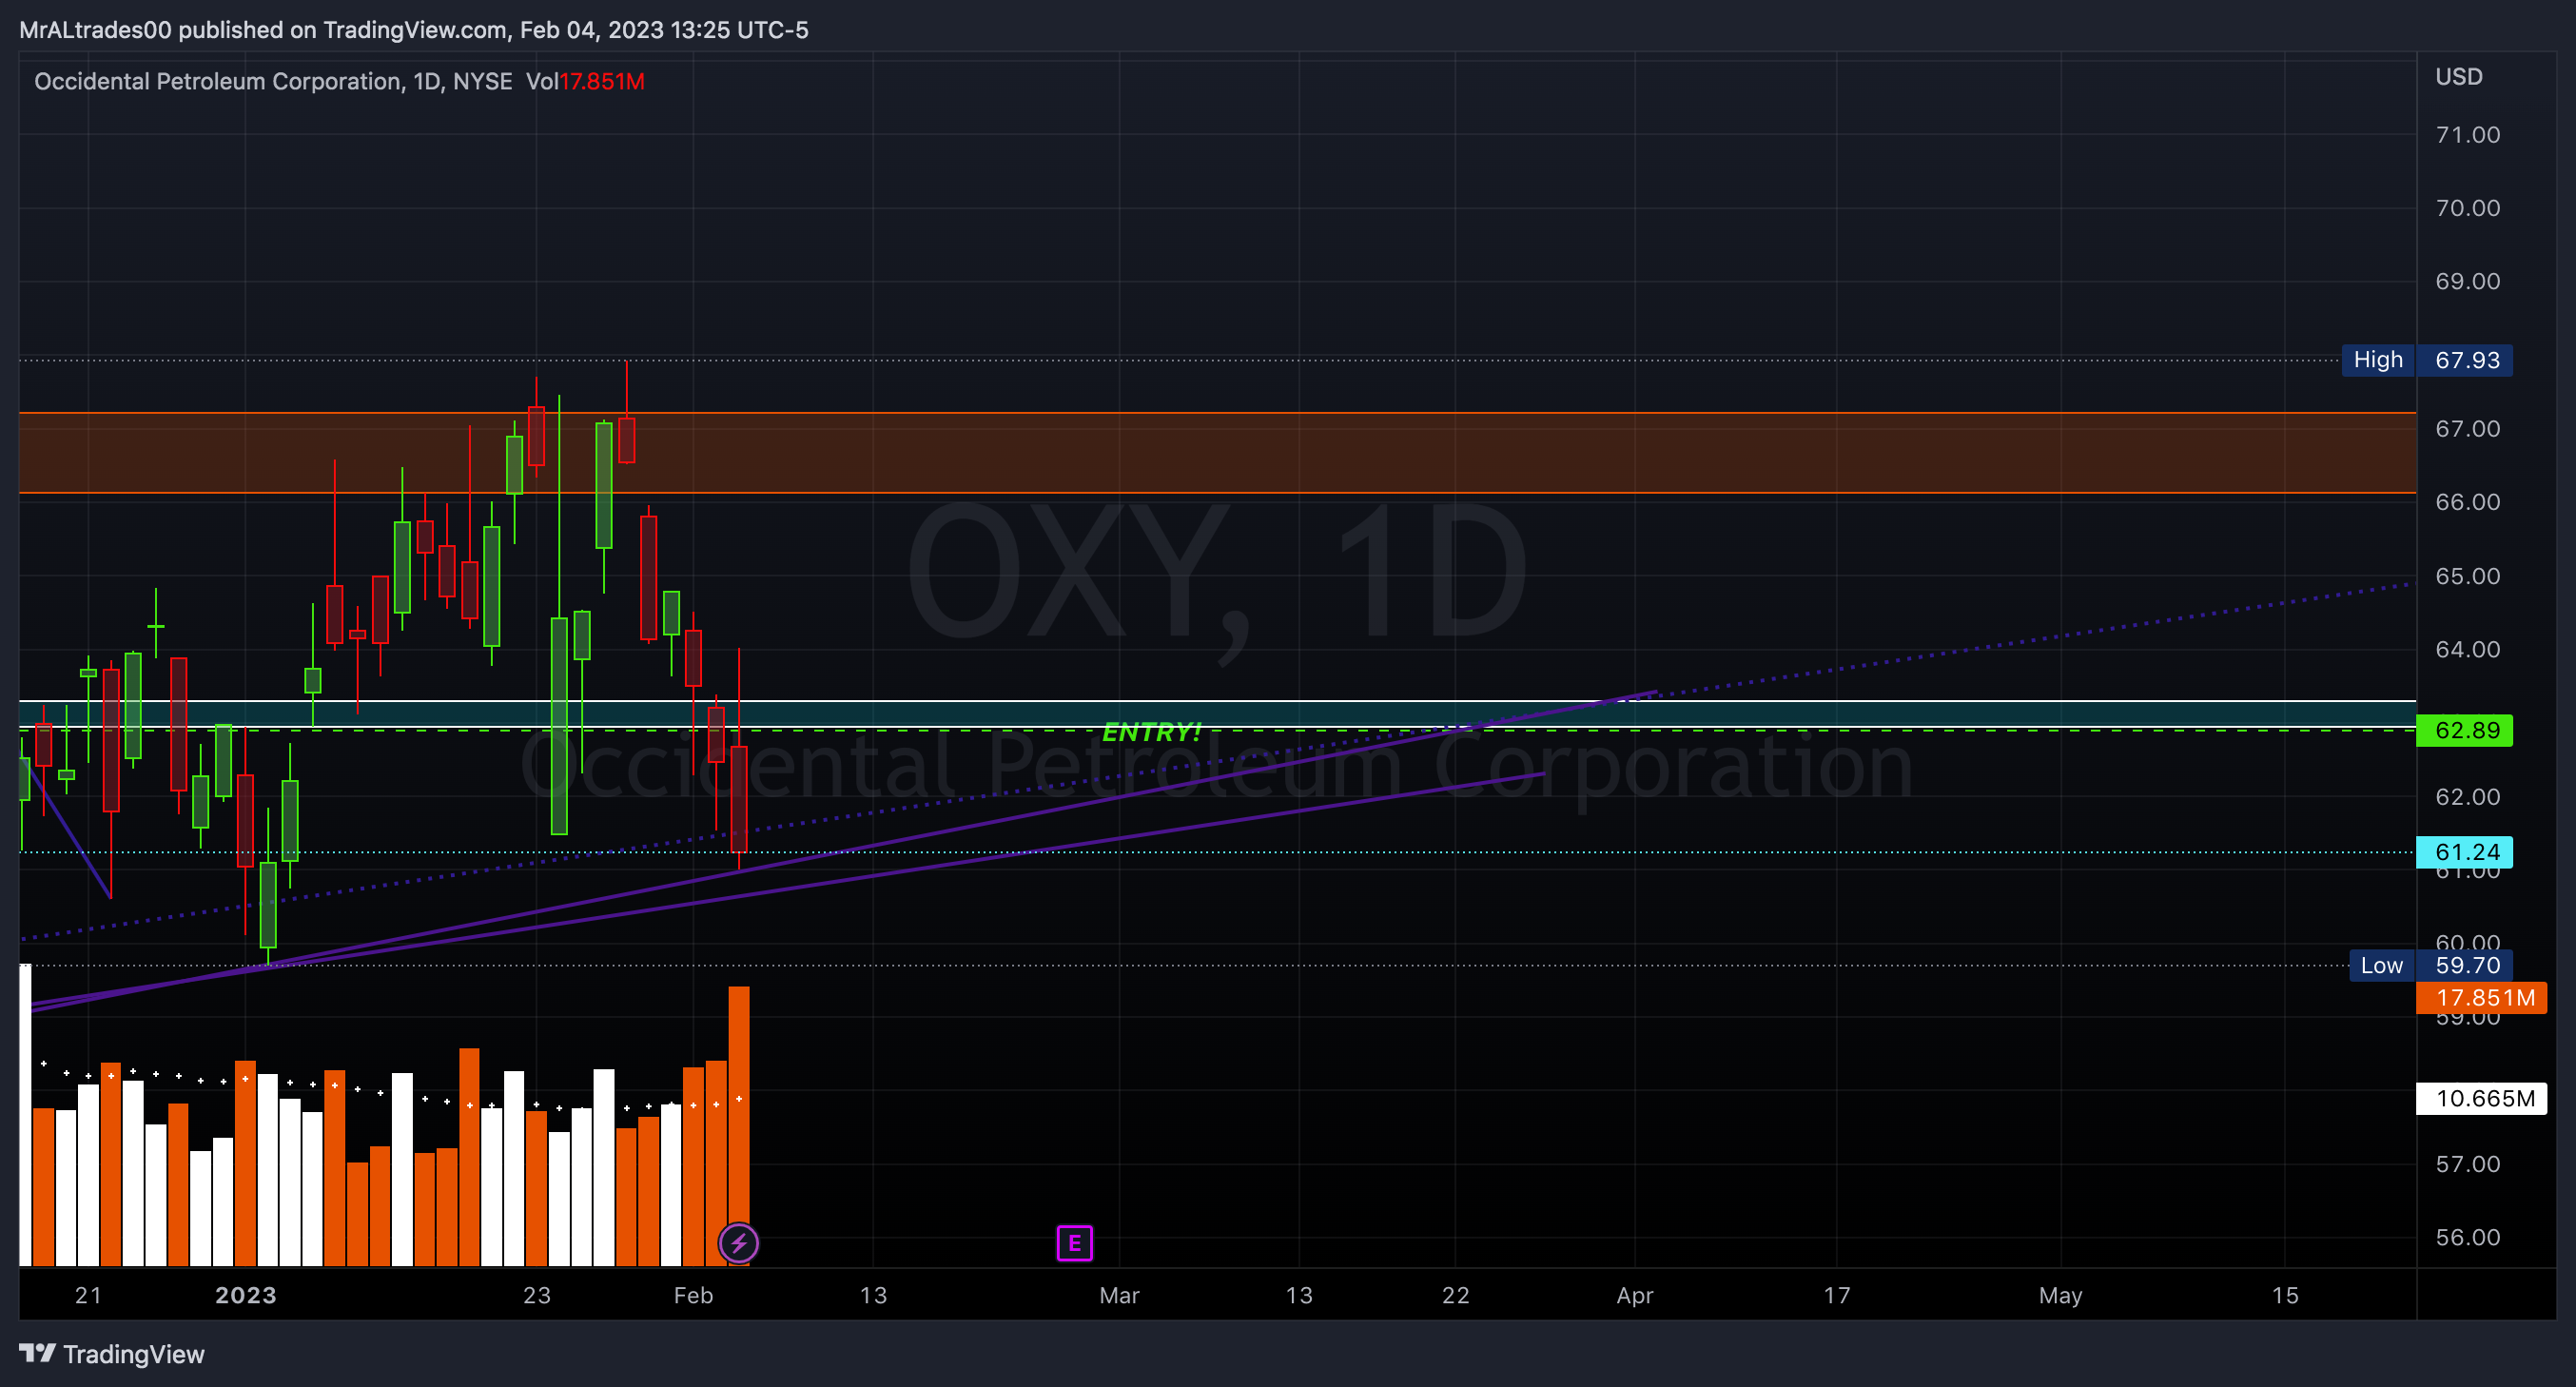Click the white 10.665M volume average tag
The height and width of the screenshot is (1387, 2576).
[x=2481, y=1098]
